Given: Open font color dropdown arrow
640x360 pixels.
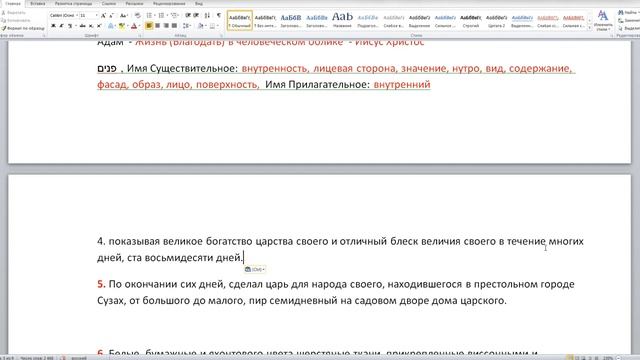Looking at the screenshot, I should click(x=140, y=26).
